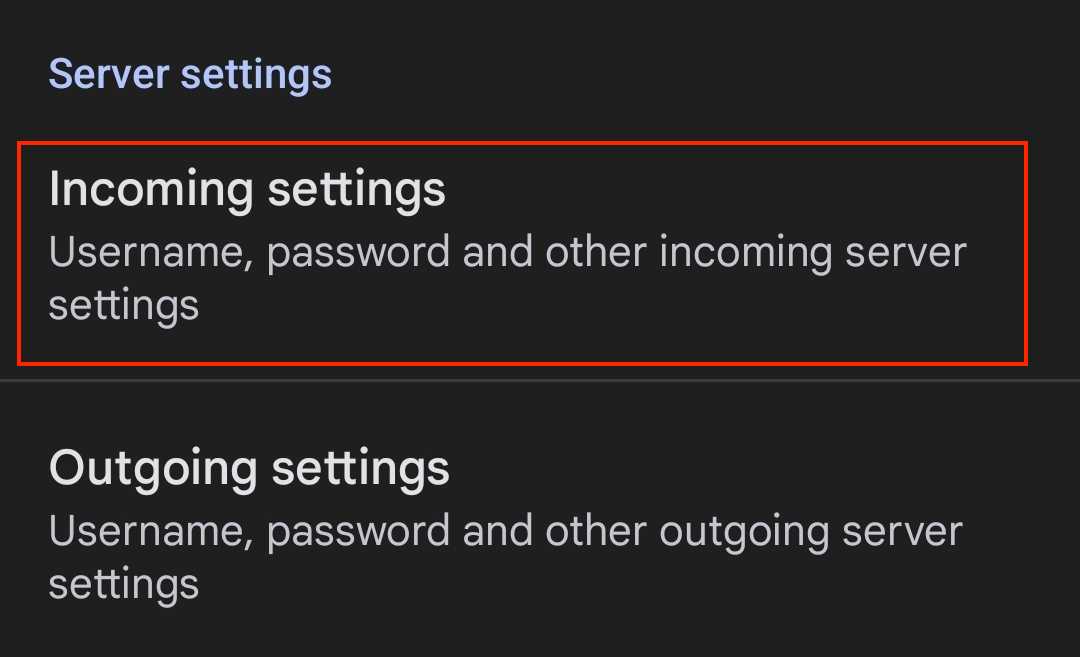Viewport: 1080px width, 657px height.
Task: Click the word 'Server' in the blue header
Action: coord(109,74)
